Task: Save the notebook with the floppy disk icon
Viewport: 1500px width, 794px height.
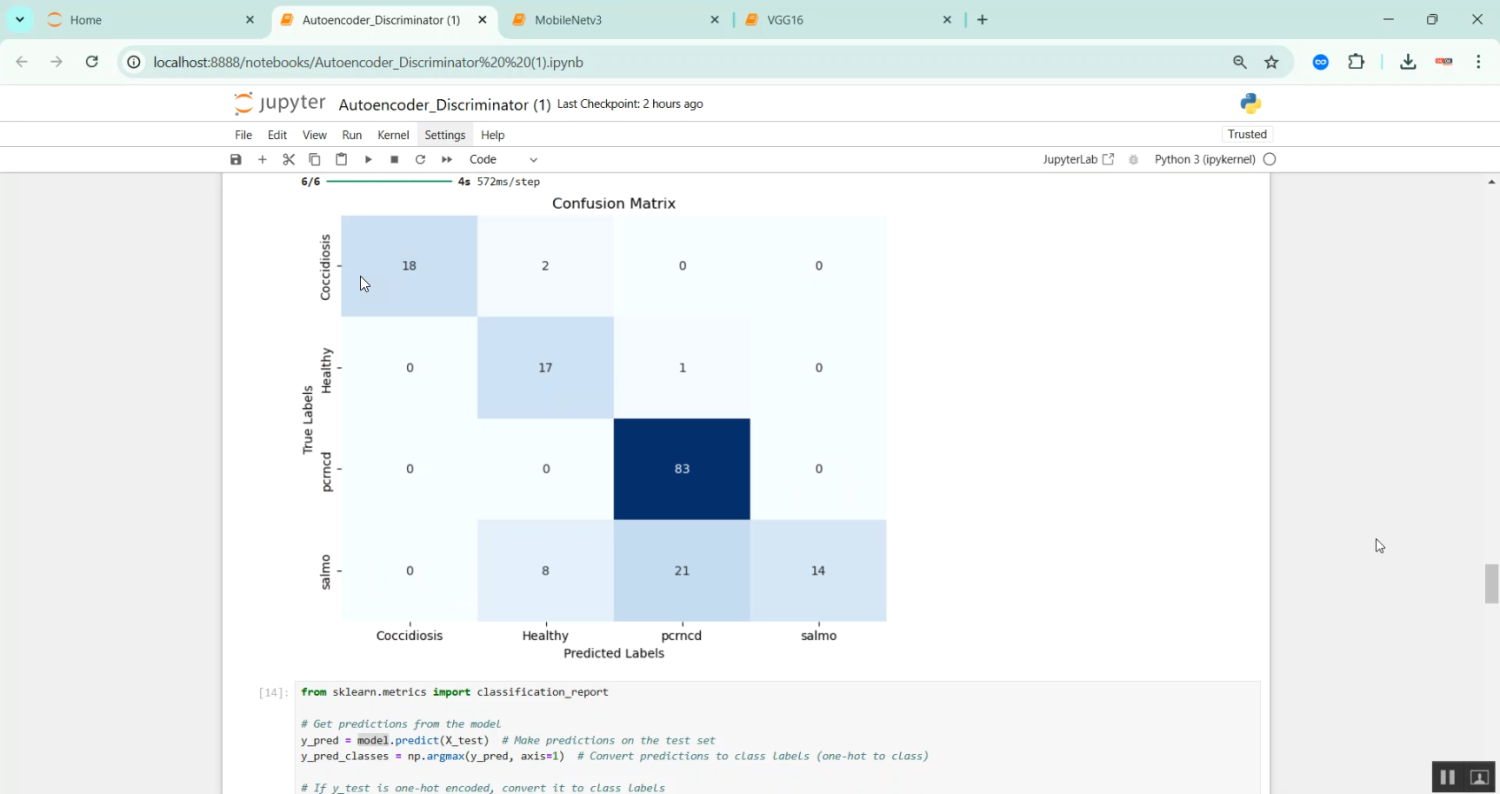Action: [236, 160]
